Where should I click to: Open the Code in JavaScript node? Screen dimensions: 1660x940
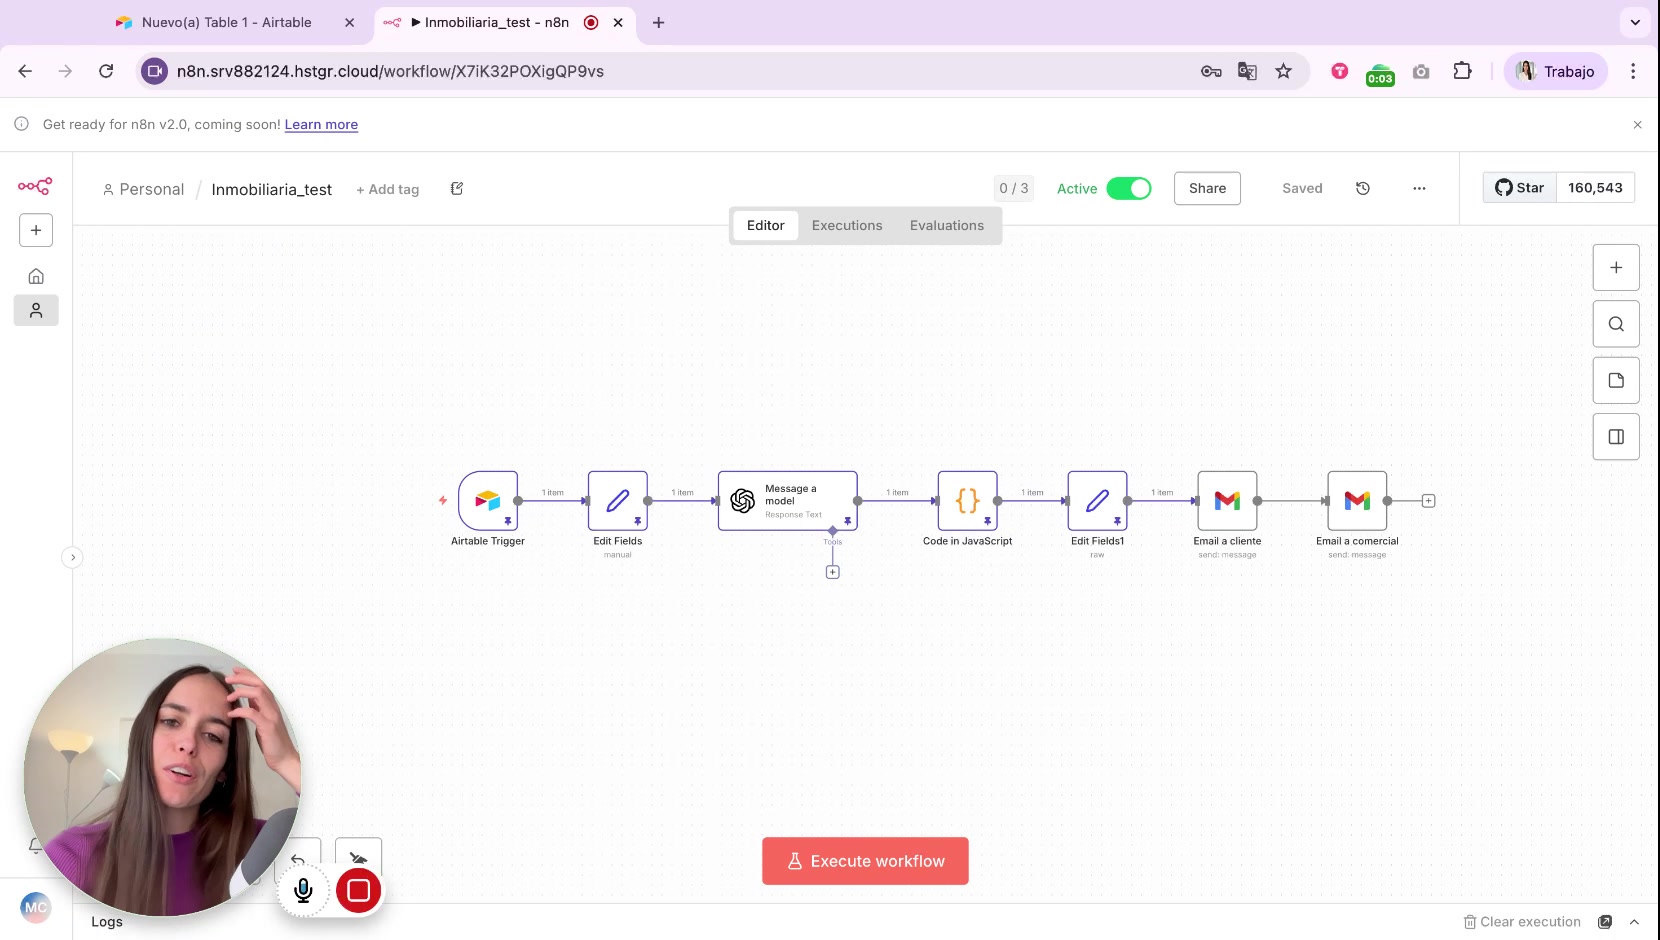point(967,500)
